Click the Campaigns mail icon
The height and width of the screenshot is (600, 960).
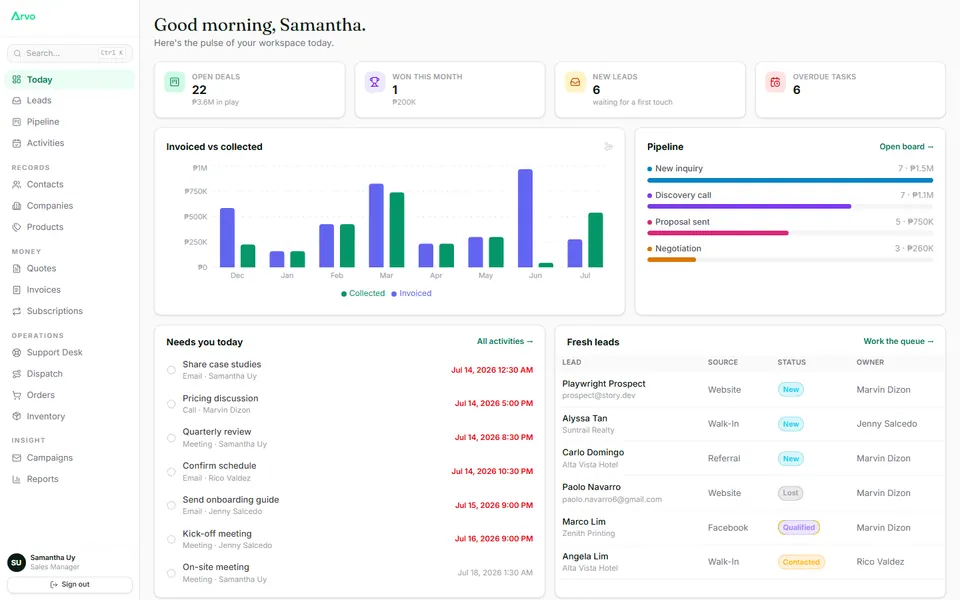(17, 458)
